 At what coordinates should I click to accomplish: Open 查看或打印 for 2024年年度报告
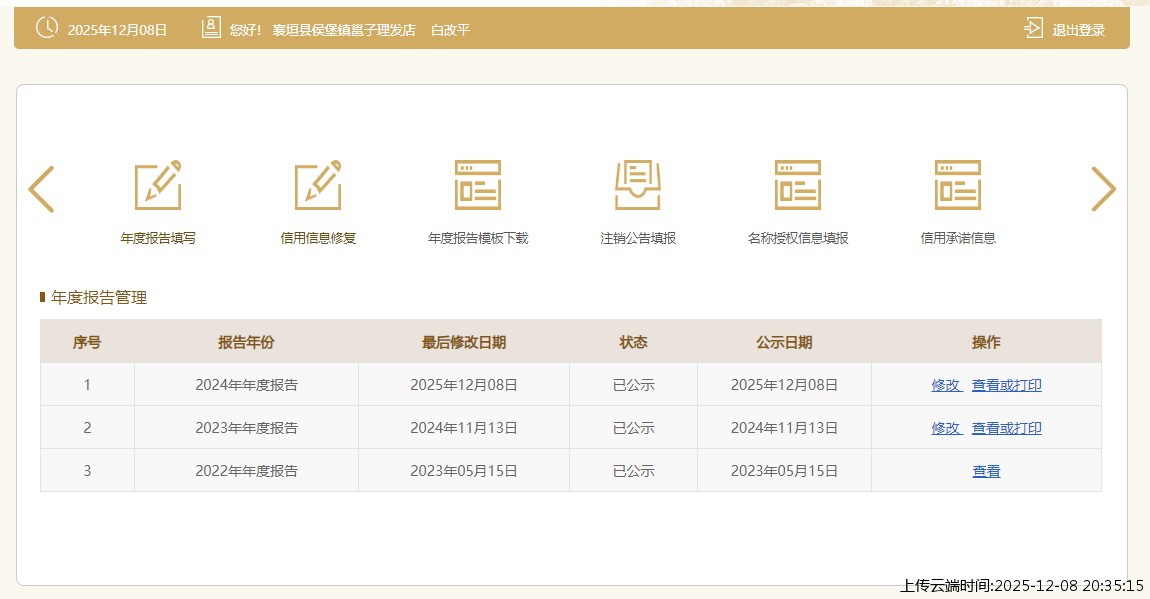(1006, 385)
